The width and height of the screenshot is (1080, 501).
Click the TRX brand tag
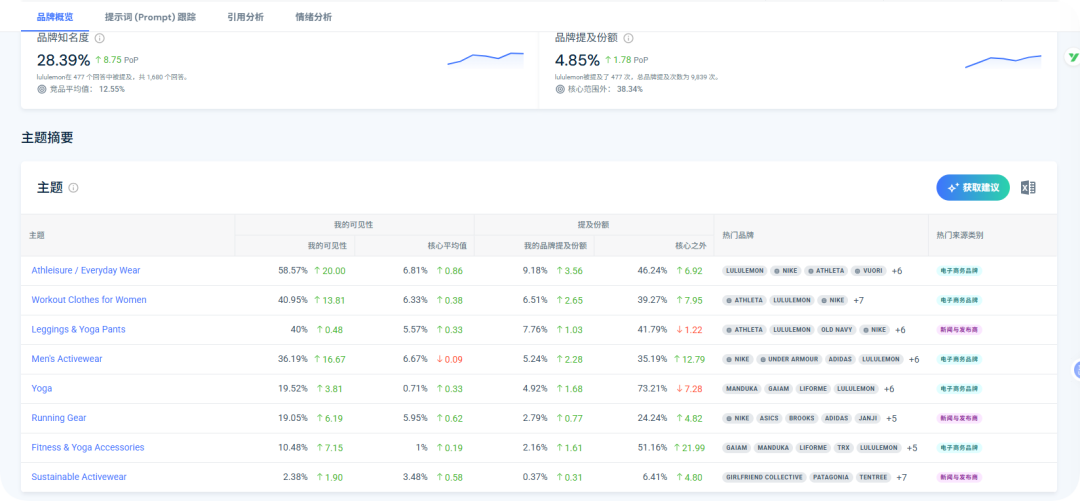(x=843, y=448)
